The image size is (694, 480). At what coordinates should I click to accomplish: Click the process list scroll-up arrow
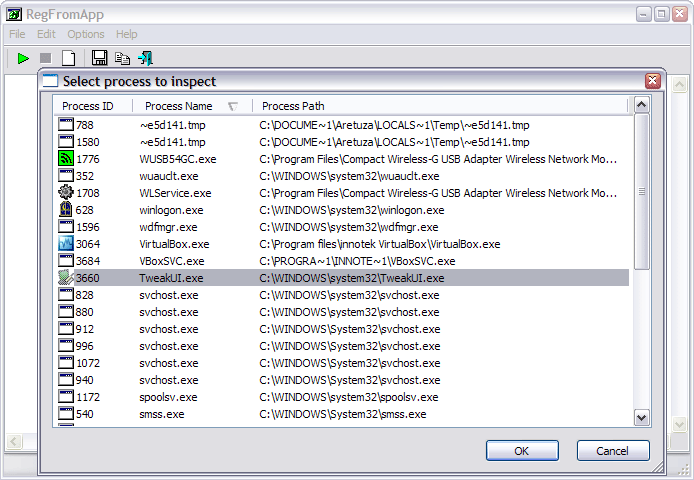642,105
